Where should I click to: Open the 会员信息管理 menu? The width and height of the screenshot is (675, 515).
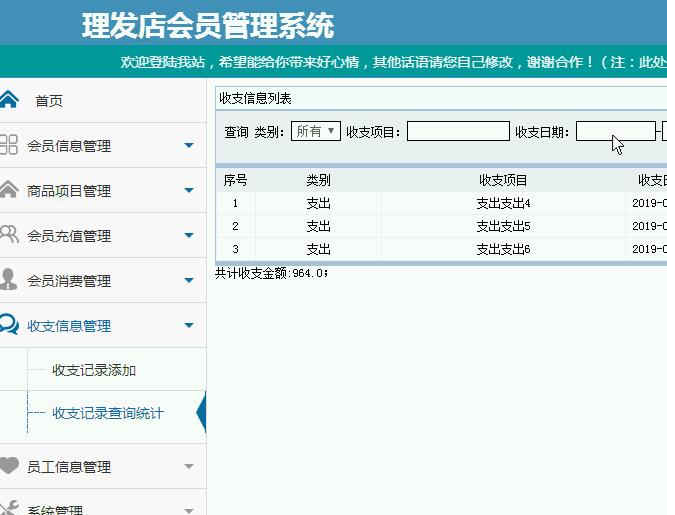click(x=69, y=146)
